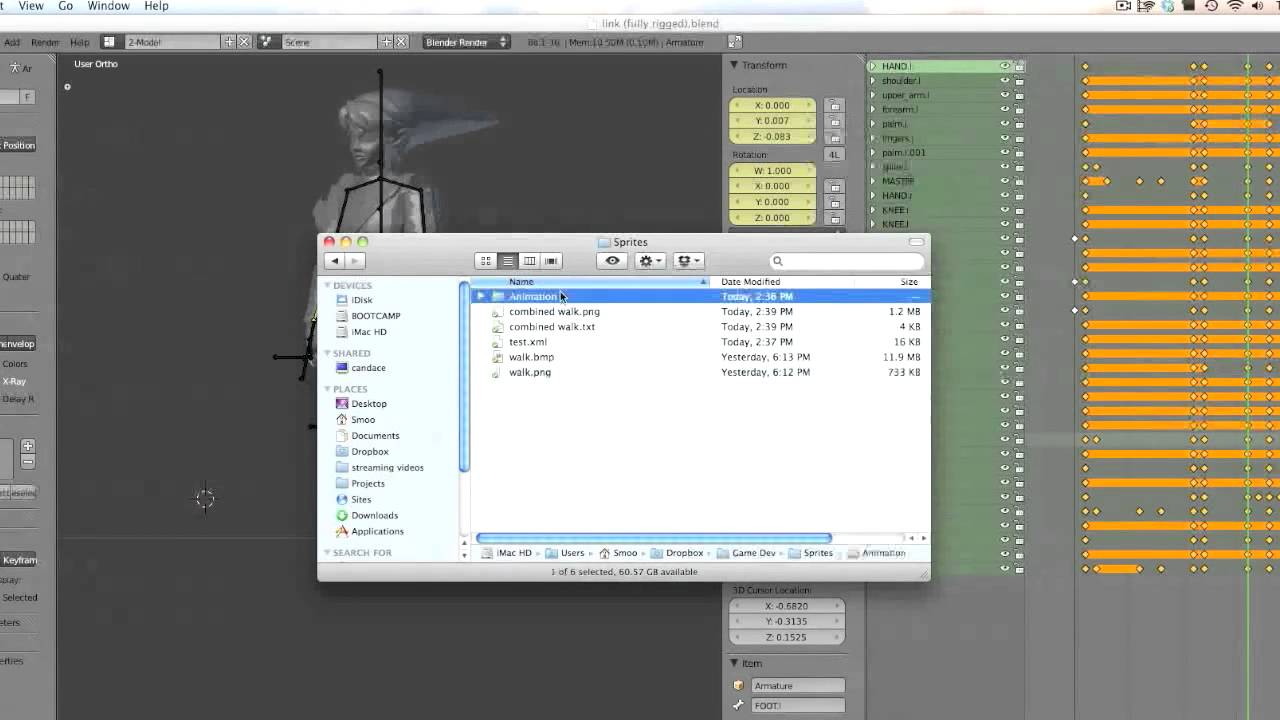Toggle lock icon on palm.l.001 channel
This screenshot has width=1280, height=720.
tap(1019, 153)
